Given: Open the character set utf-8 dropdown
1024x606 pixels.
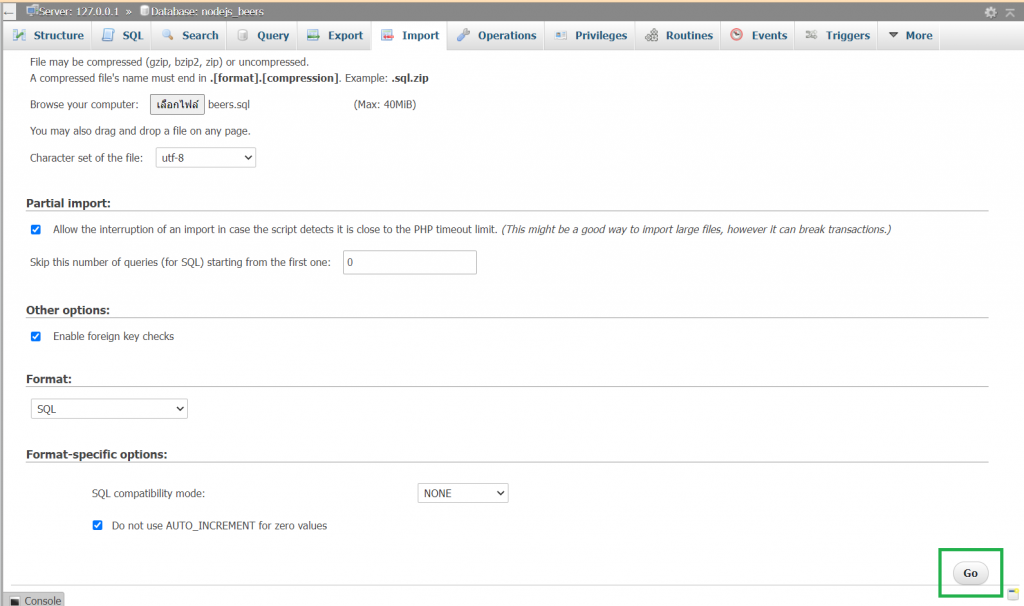Looking at the screenshot, I should [x=206, y=157].
